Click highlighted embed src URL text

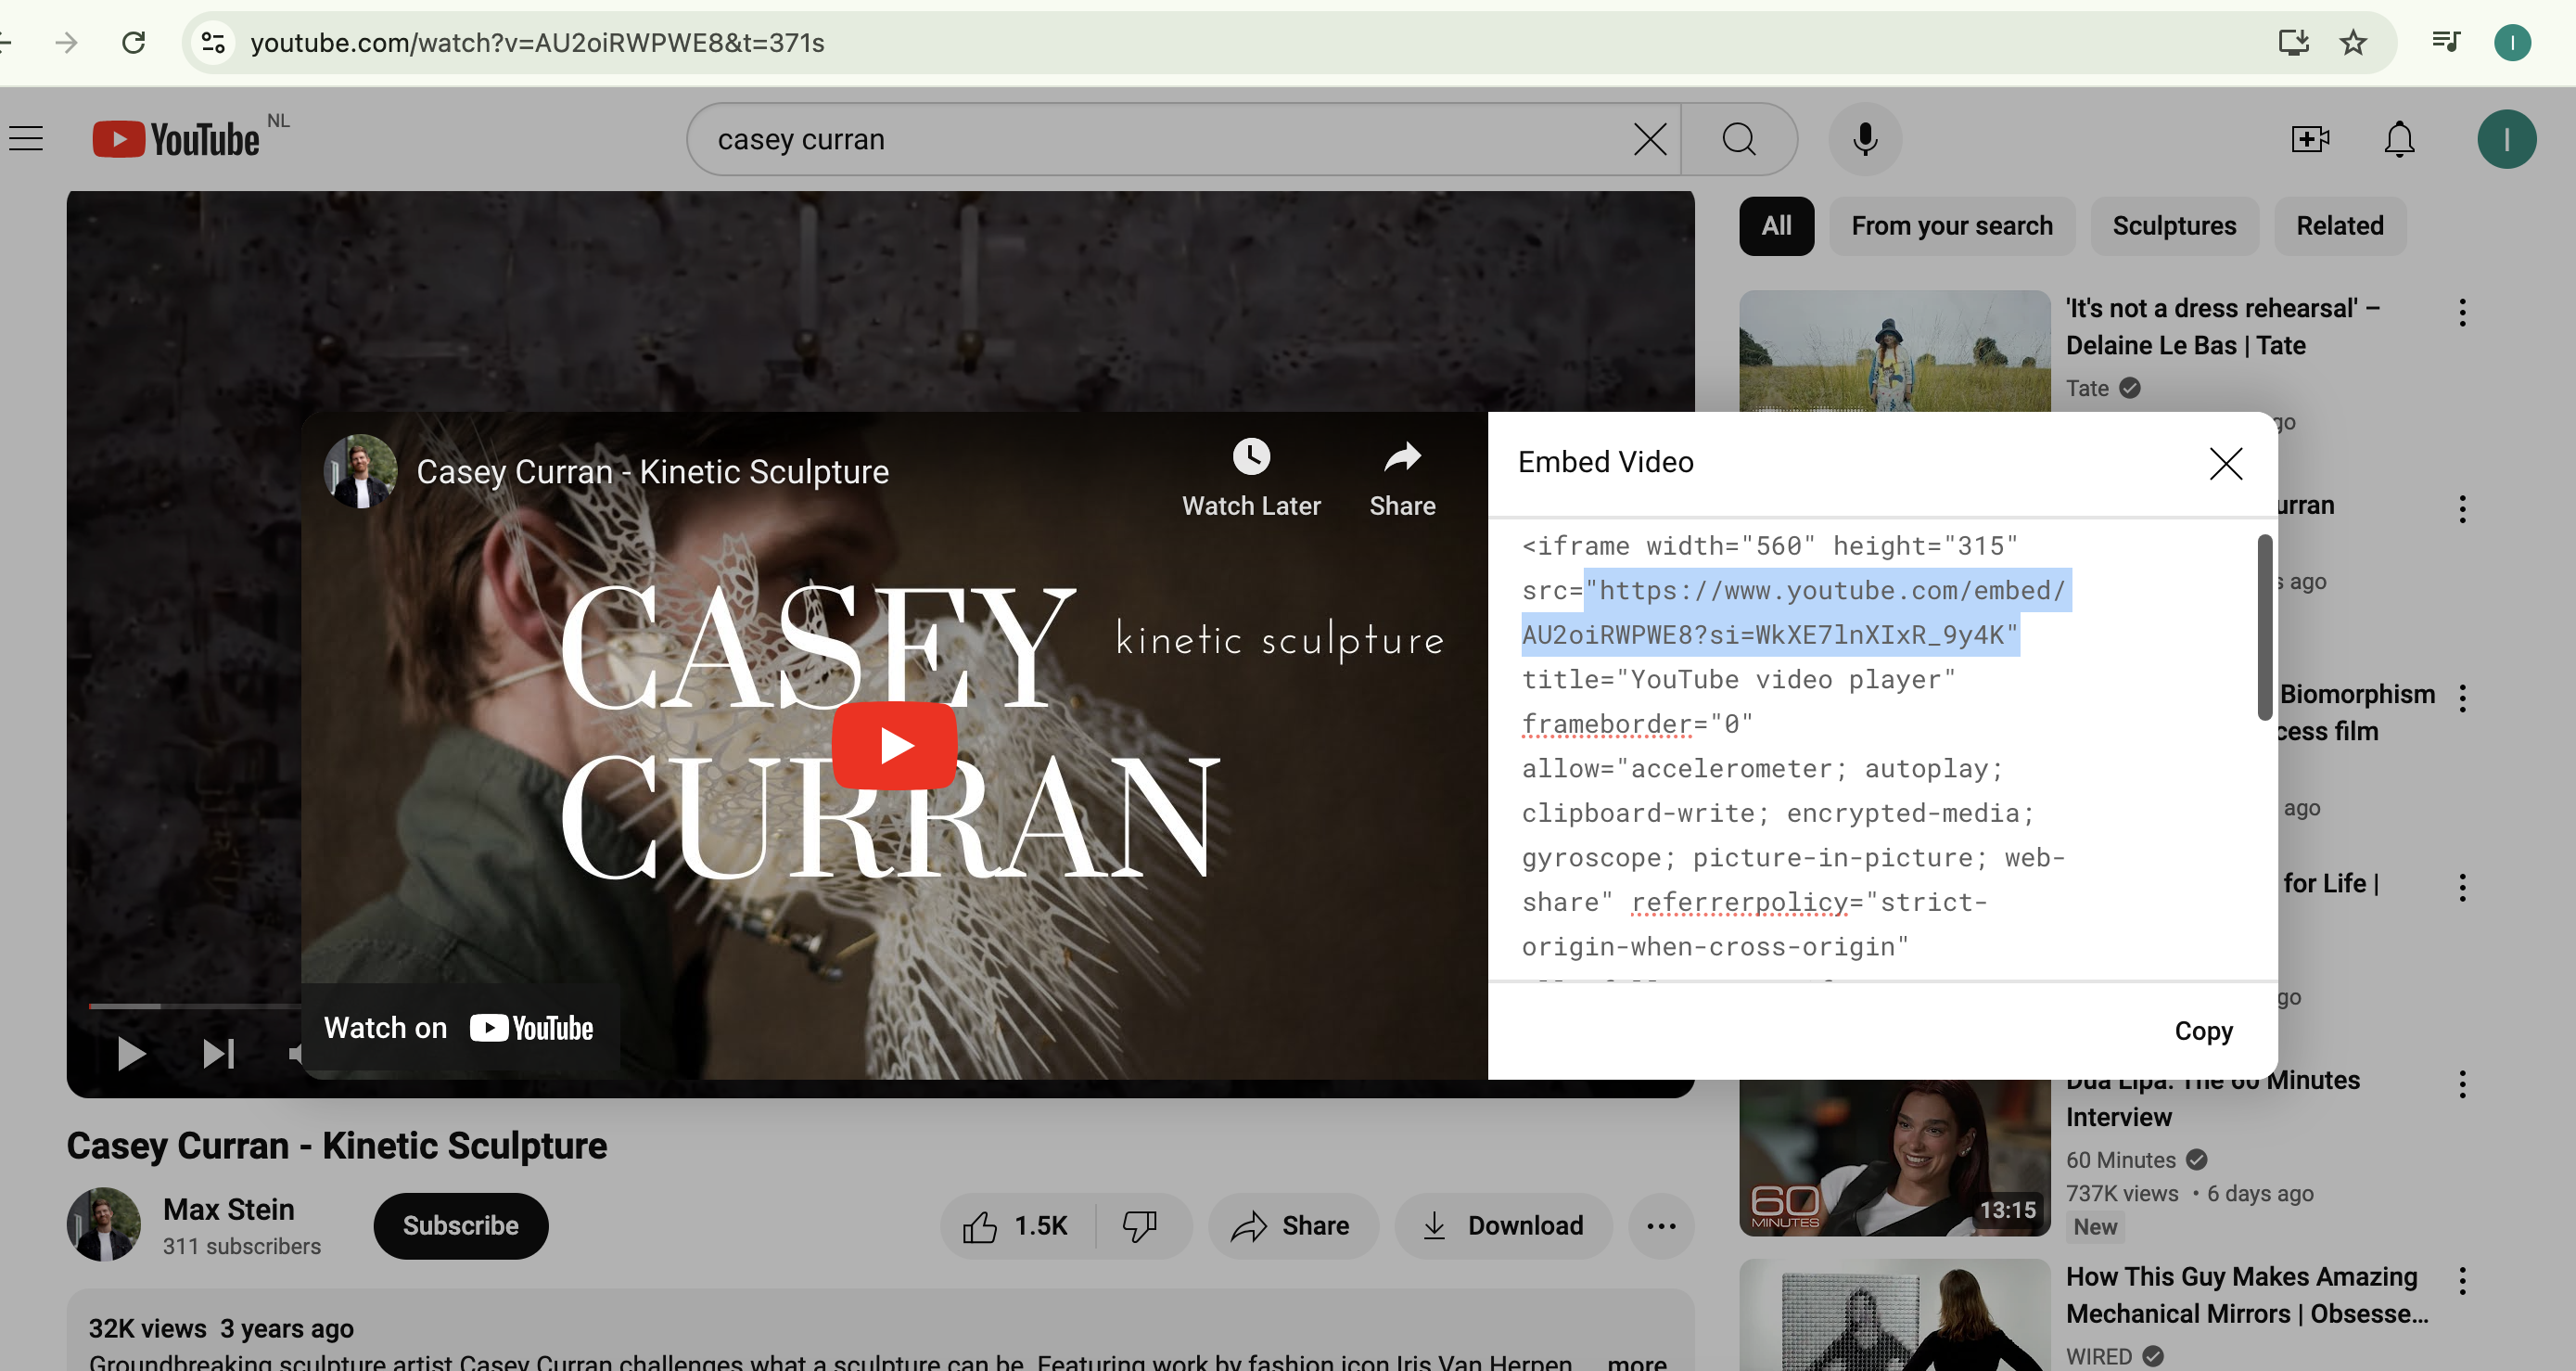(x=1796, y=612)
